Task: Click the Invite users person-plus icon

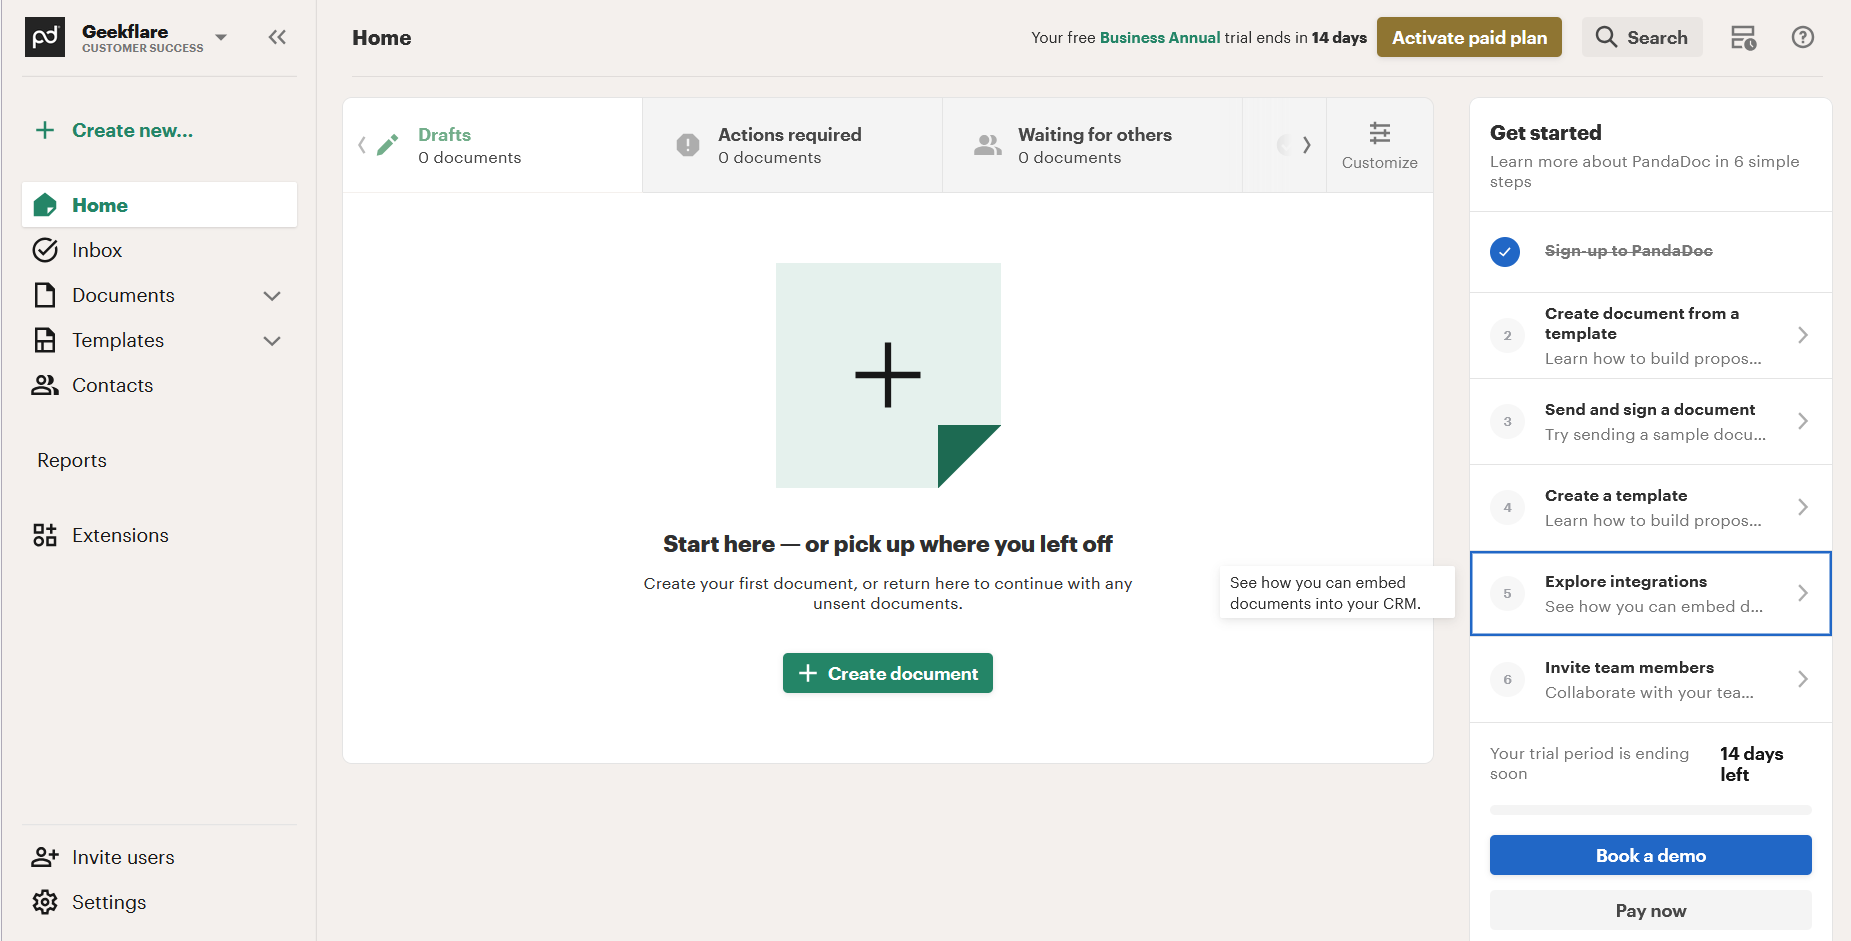Action: pyautogui.click(x=45, y=857)
